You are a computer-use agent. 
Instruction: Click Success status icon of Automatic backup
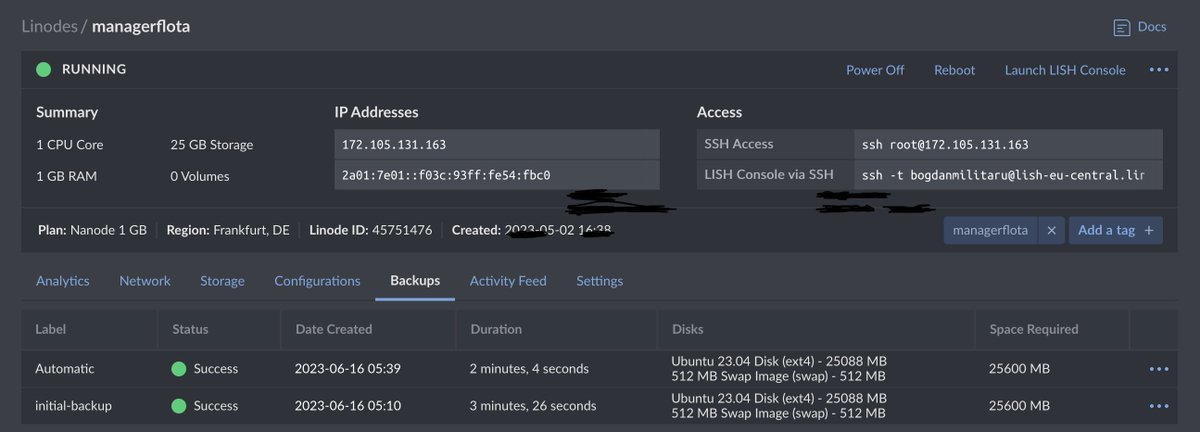click(x=179, y=369)
